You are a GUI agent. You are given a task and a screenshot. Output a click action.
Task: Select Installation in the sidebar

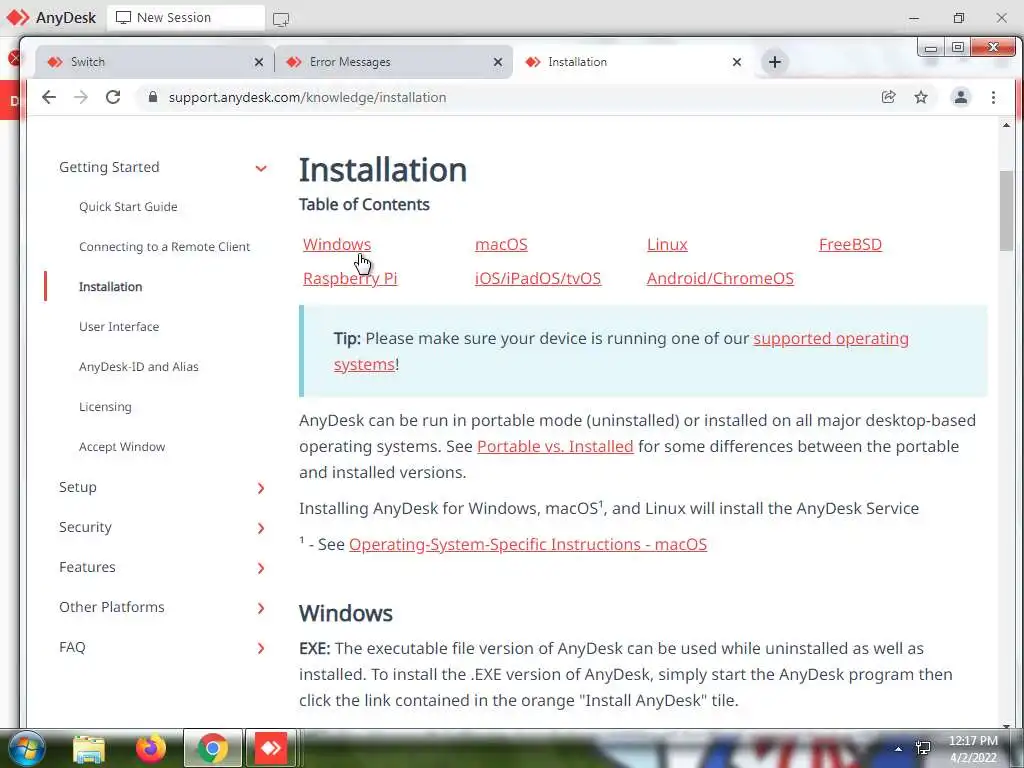point(110,287)
